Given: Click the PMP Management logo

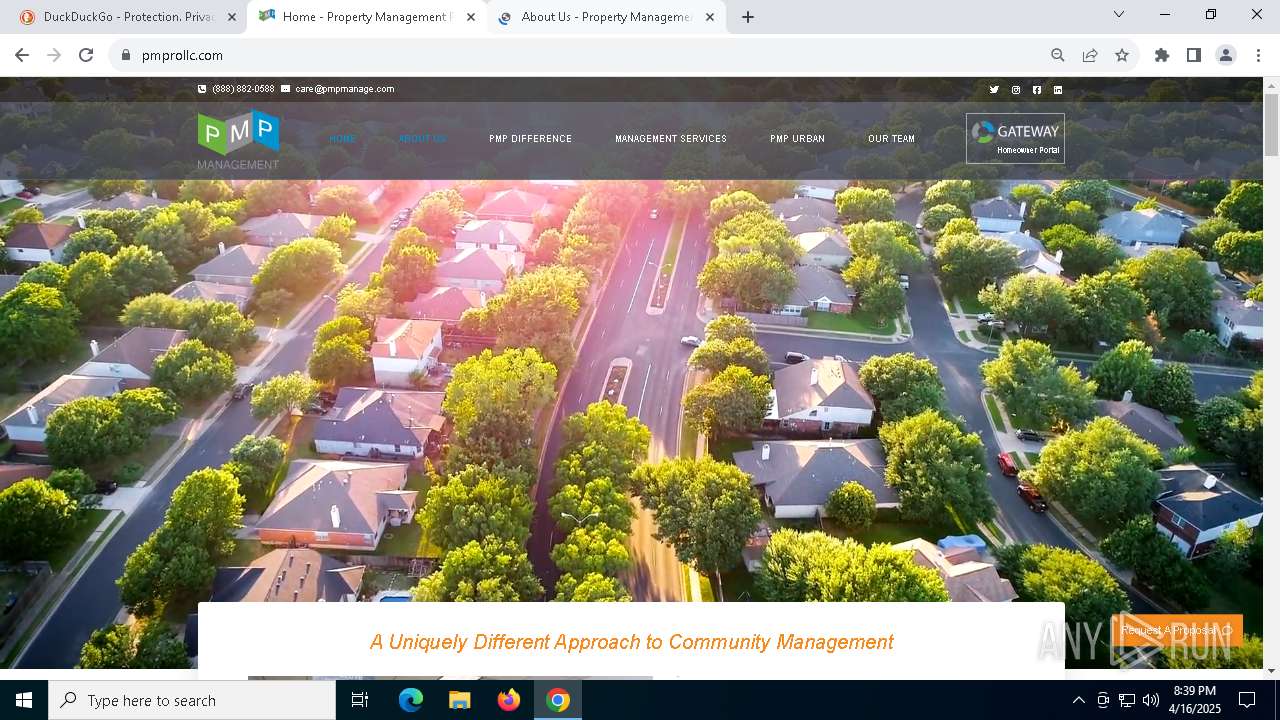Looking at the screenshot, I should coord(238,140).
